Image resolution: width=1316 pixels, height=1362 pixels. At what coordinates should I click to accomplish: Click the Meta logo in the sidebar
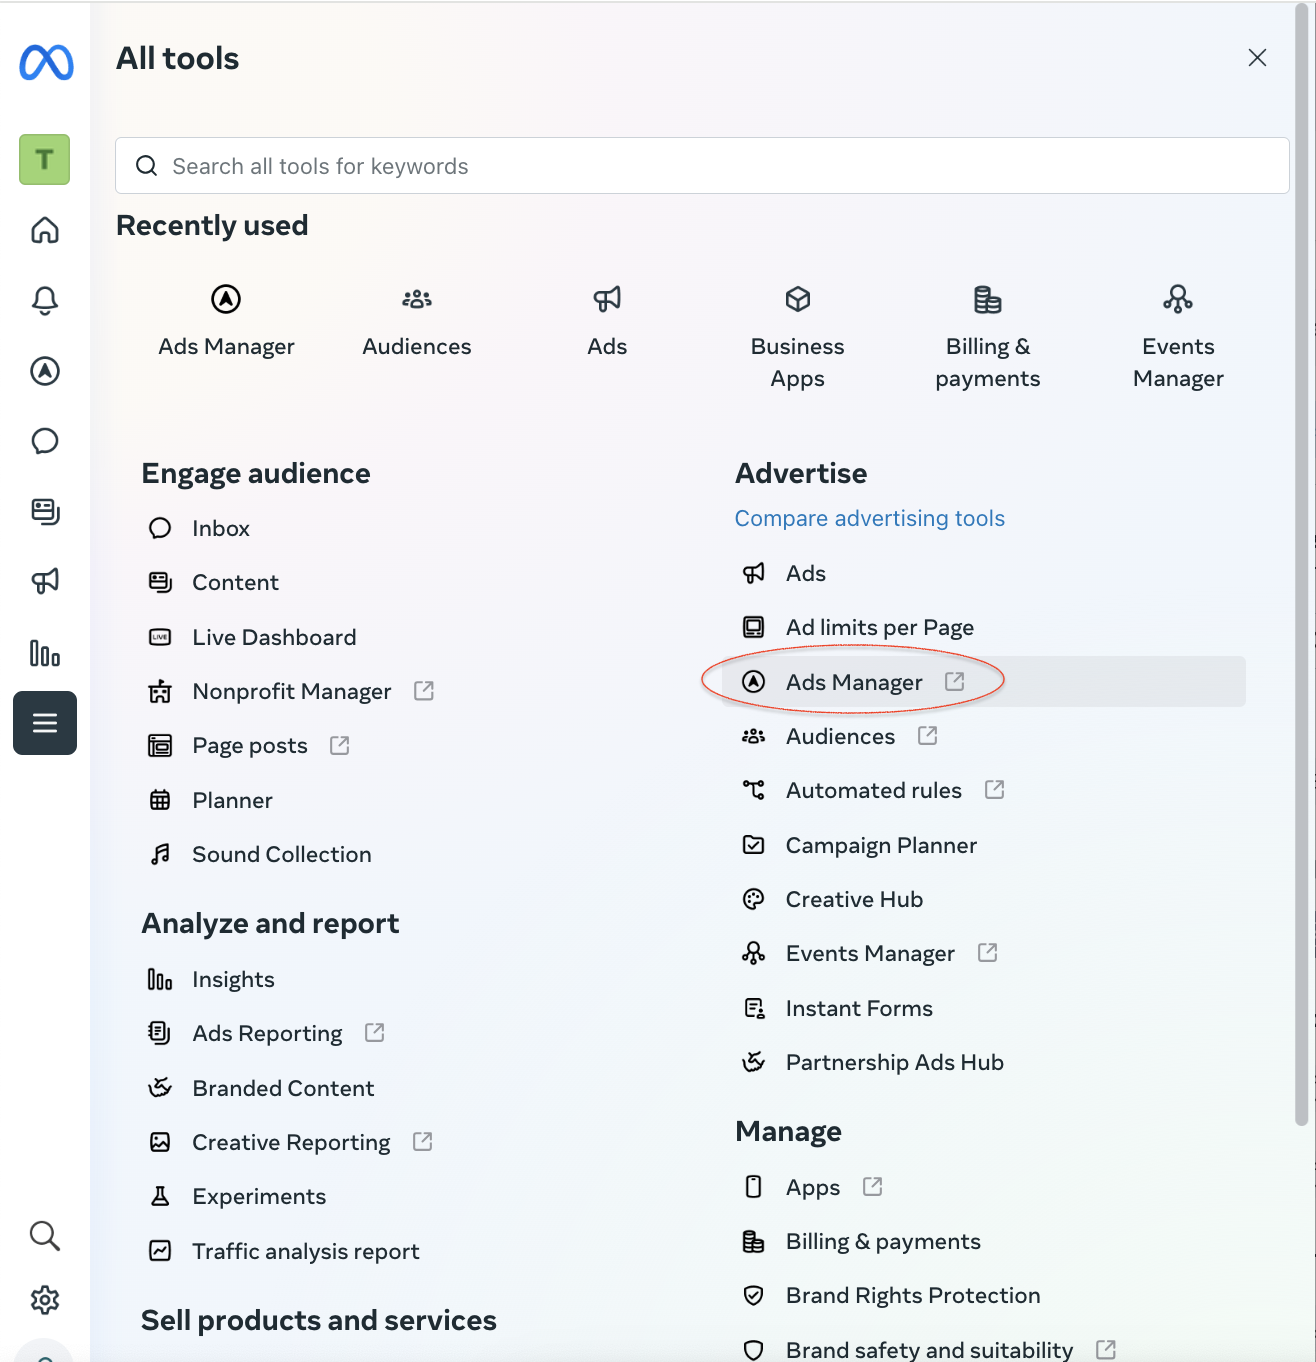[46, 62]
